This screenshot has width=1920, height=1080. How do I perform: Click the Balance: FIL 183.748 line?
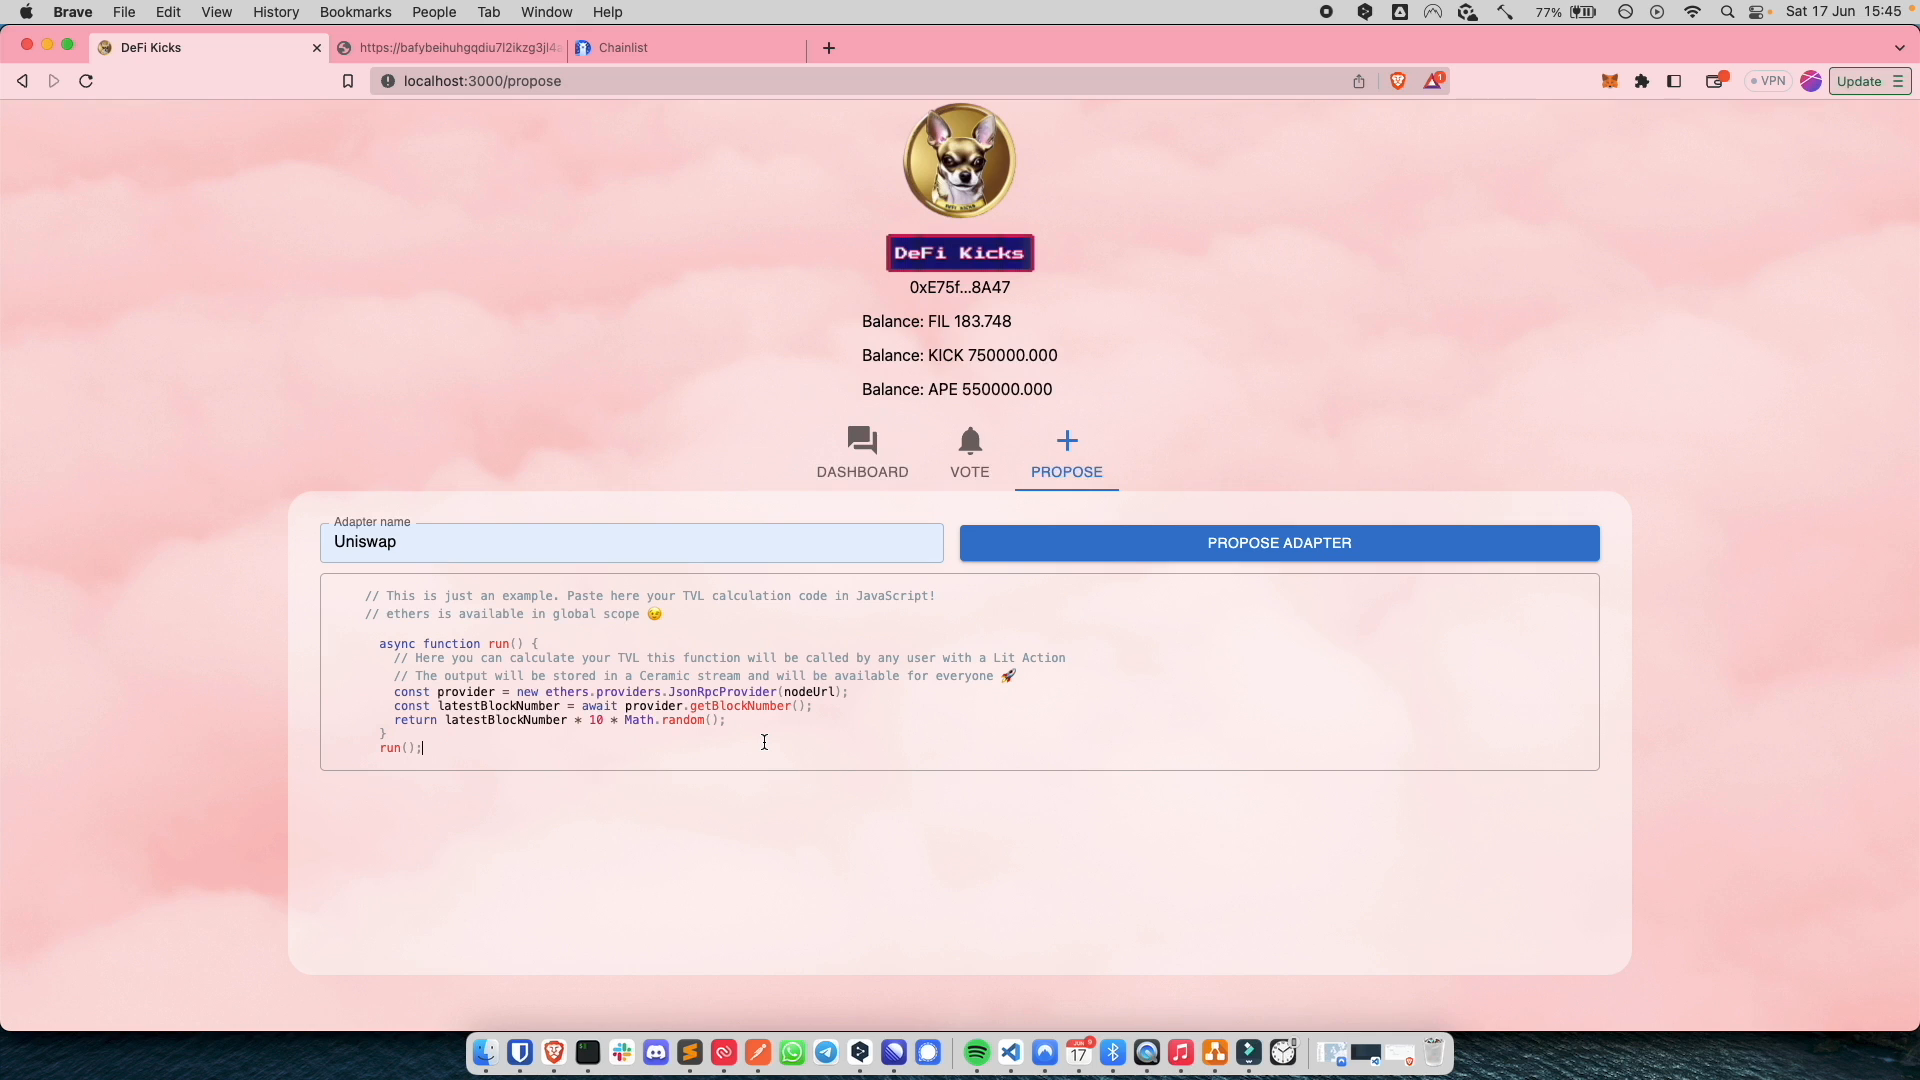[936, 322]
